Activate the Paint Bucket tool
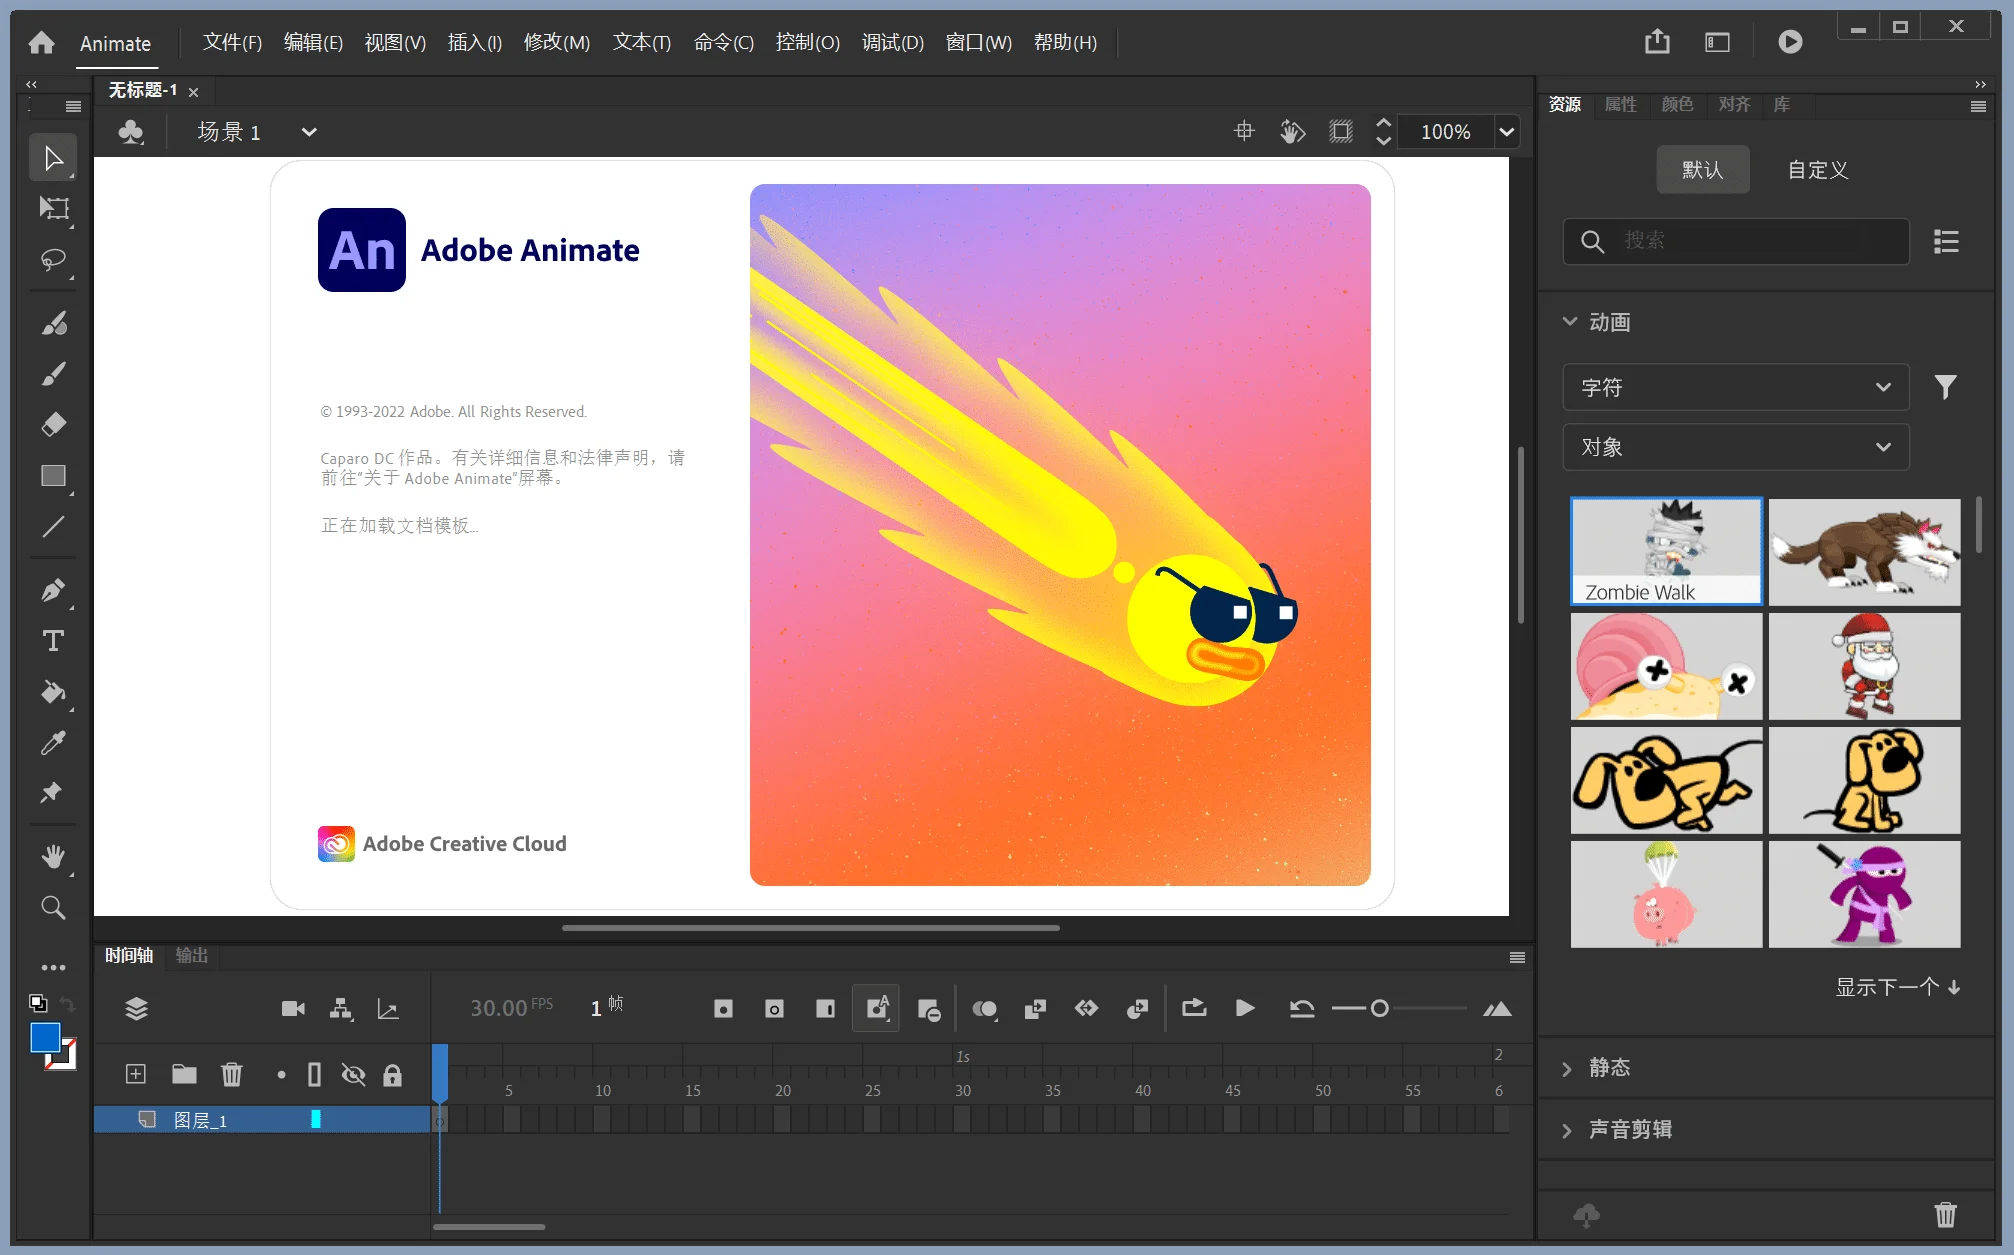Image resolution: width=2014 pixels, height=1255 pixels. click(53, 693)
